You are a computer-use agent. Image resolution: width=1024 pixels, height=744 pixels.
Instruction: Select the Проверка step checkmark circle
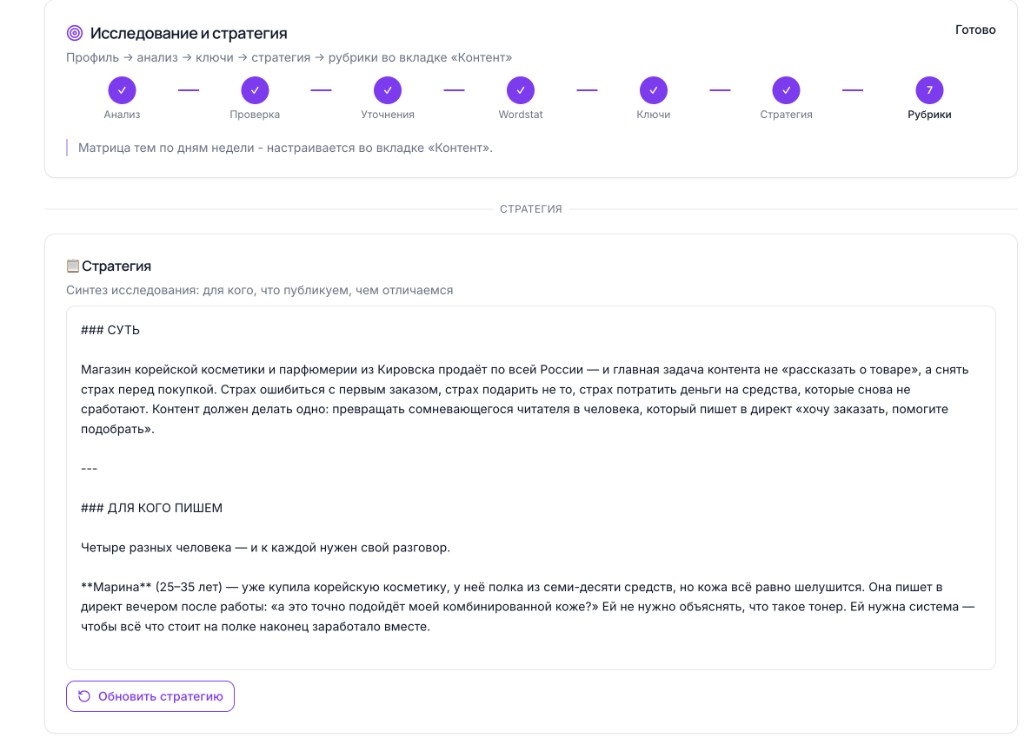[255, 90]
